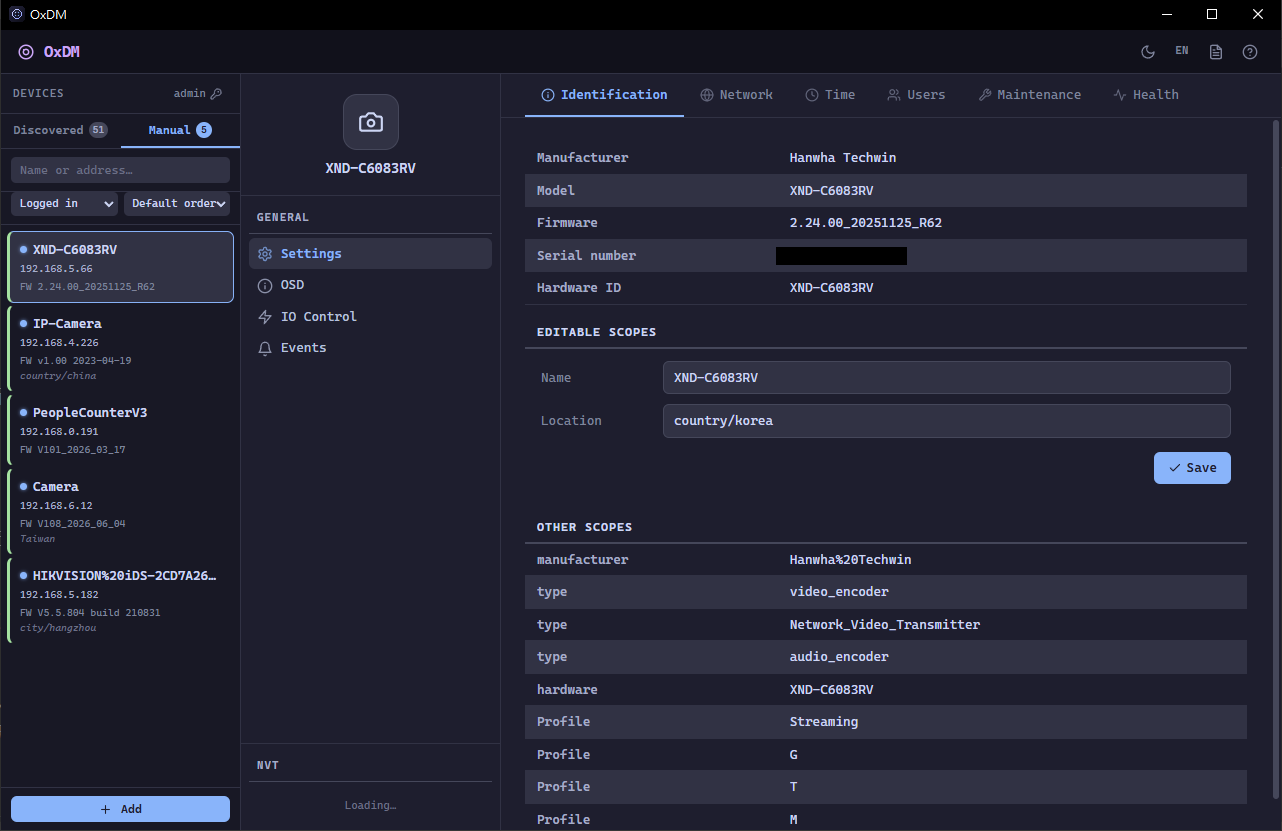Open the Users tab
The height and width of the screenshot is (831, 1282).
click(916, 95)
